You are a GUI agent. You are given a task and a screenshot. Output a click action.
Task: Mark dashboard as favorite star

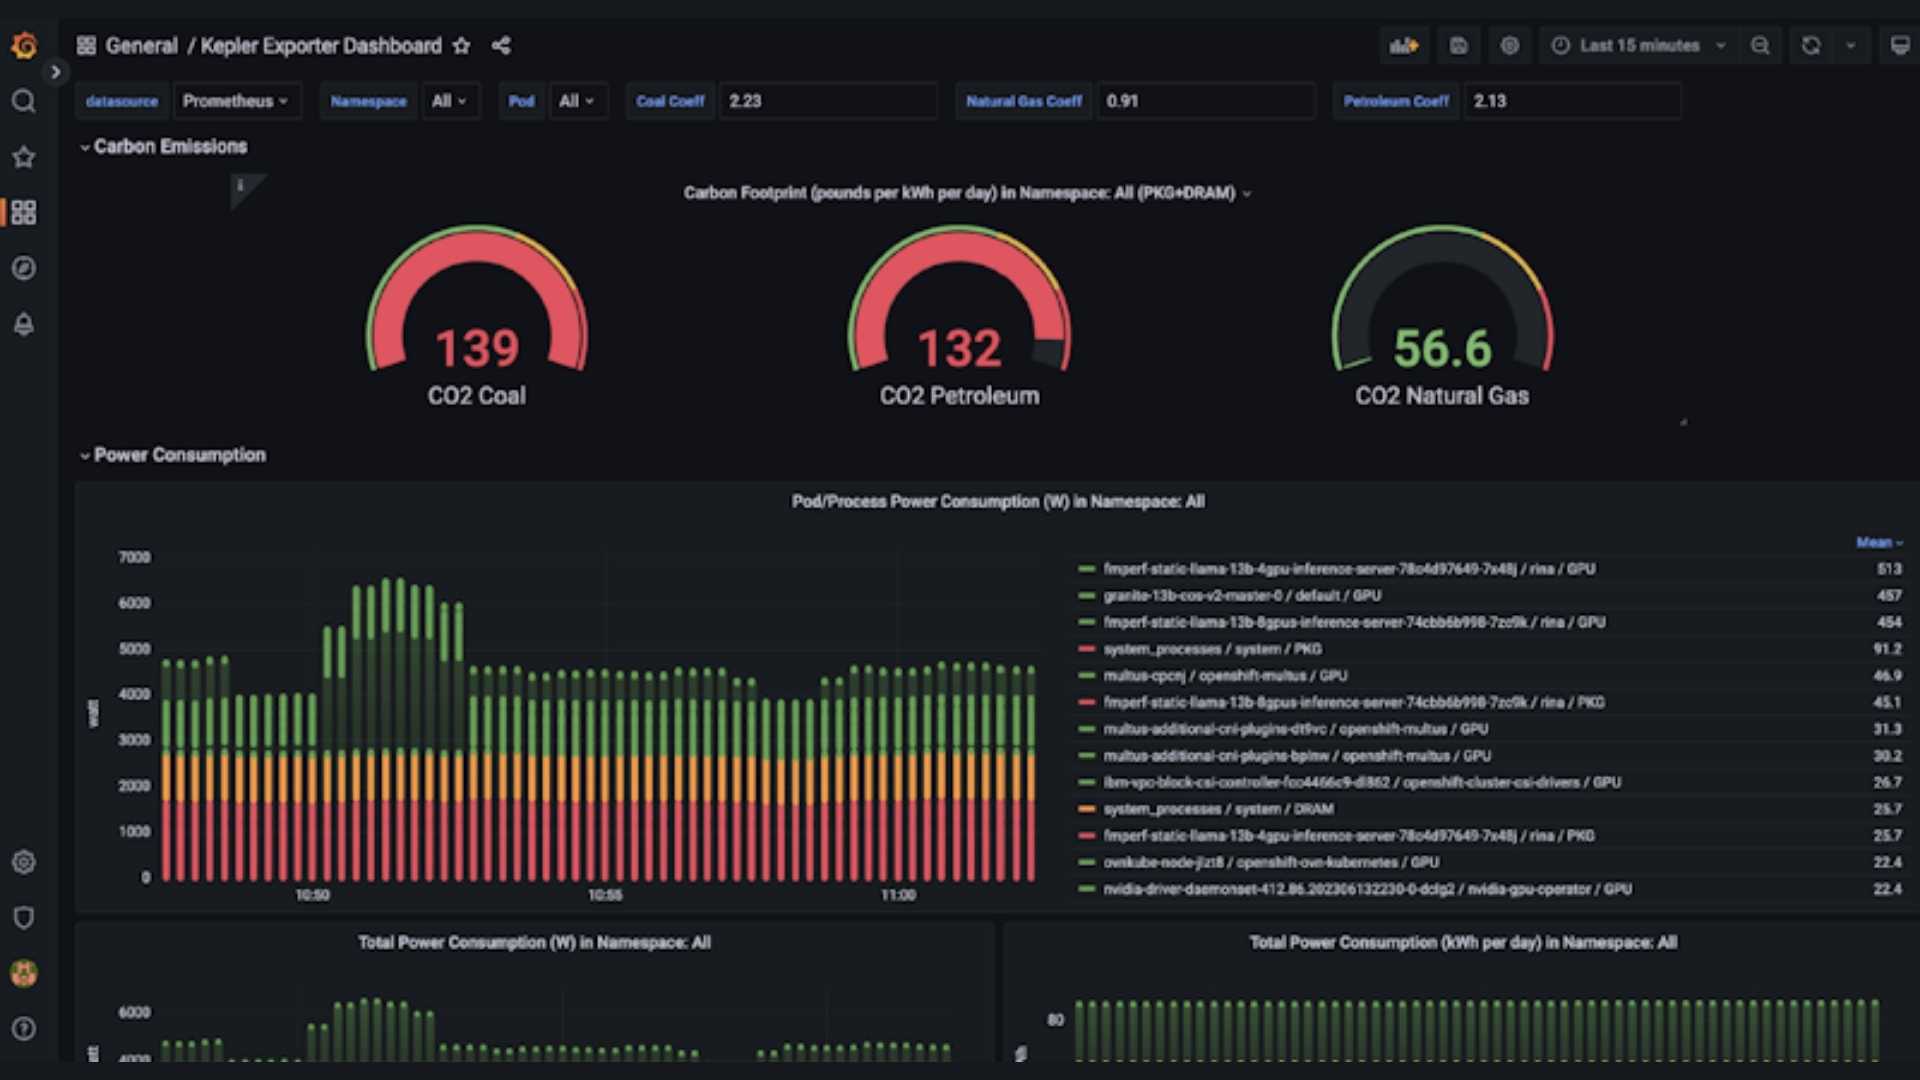point(461,46)
